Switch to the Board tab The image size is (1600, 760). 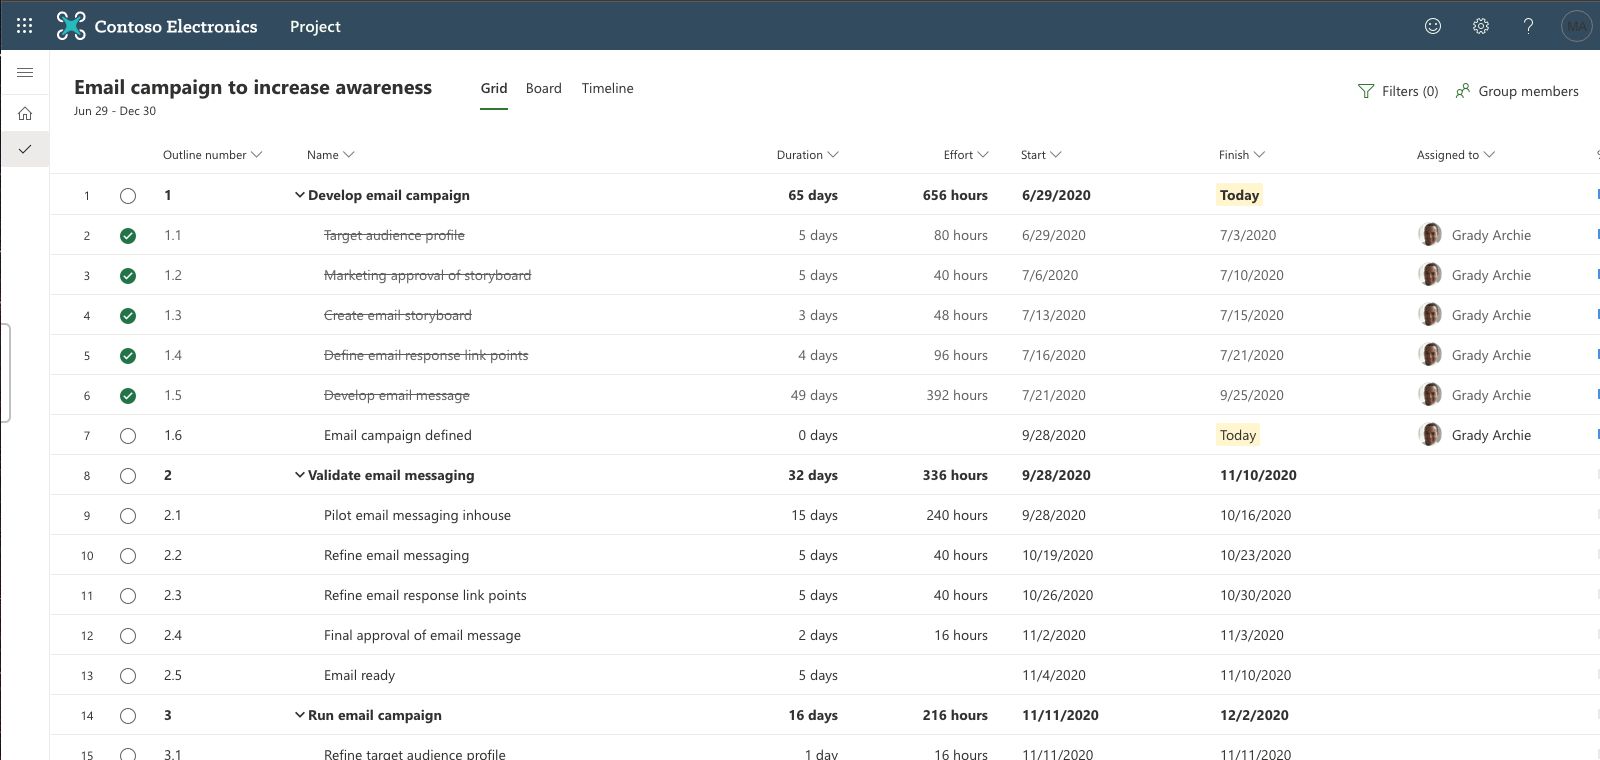[544, 88]
